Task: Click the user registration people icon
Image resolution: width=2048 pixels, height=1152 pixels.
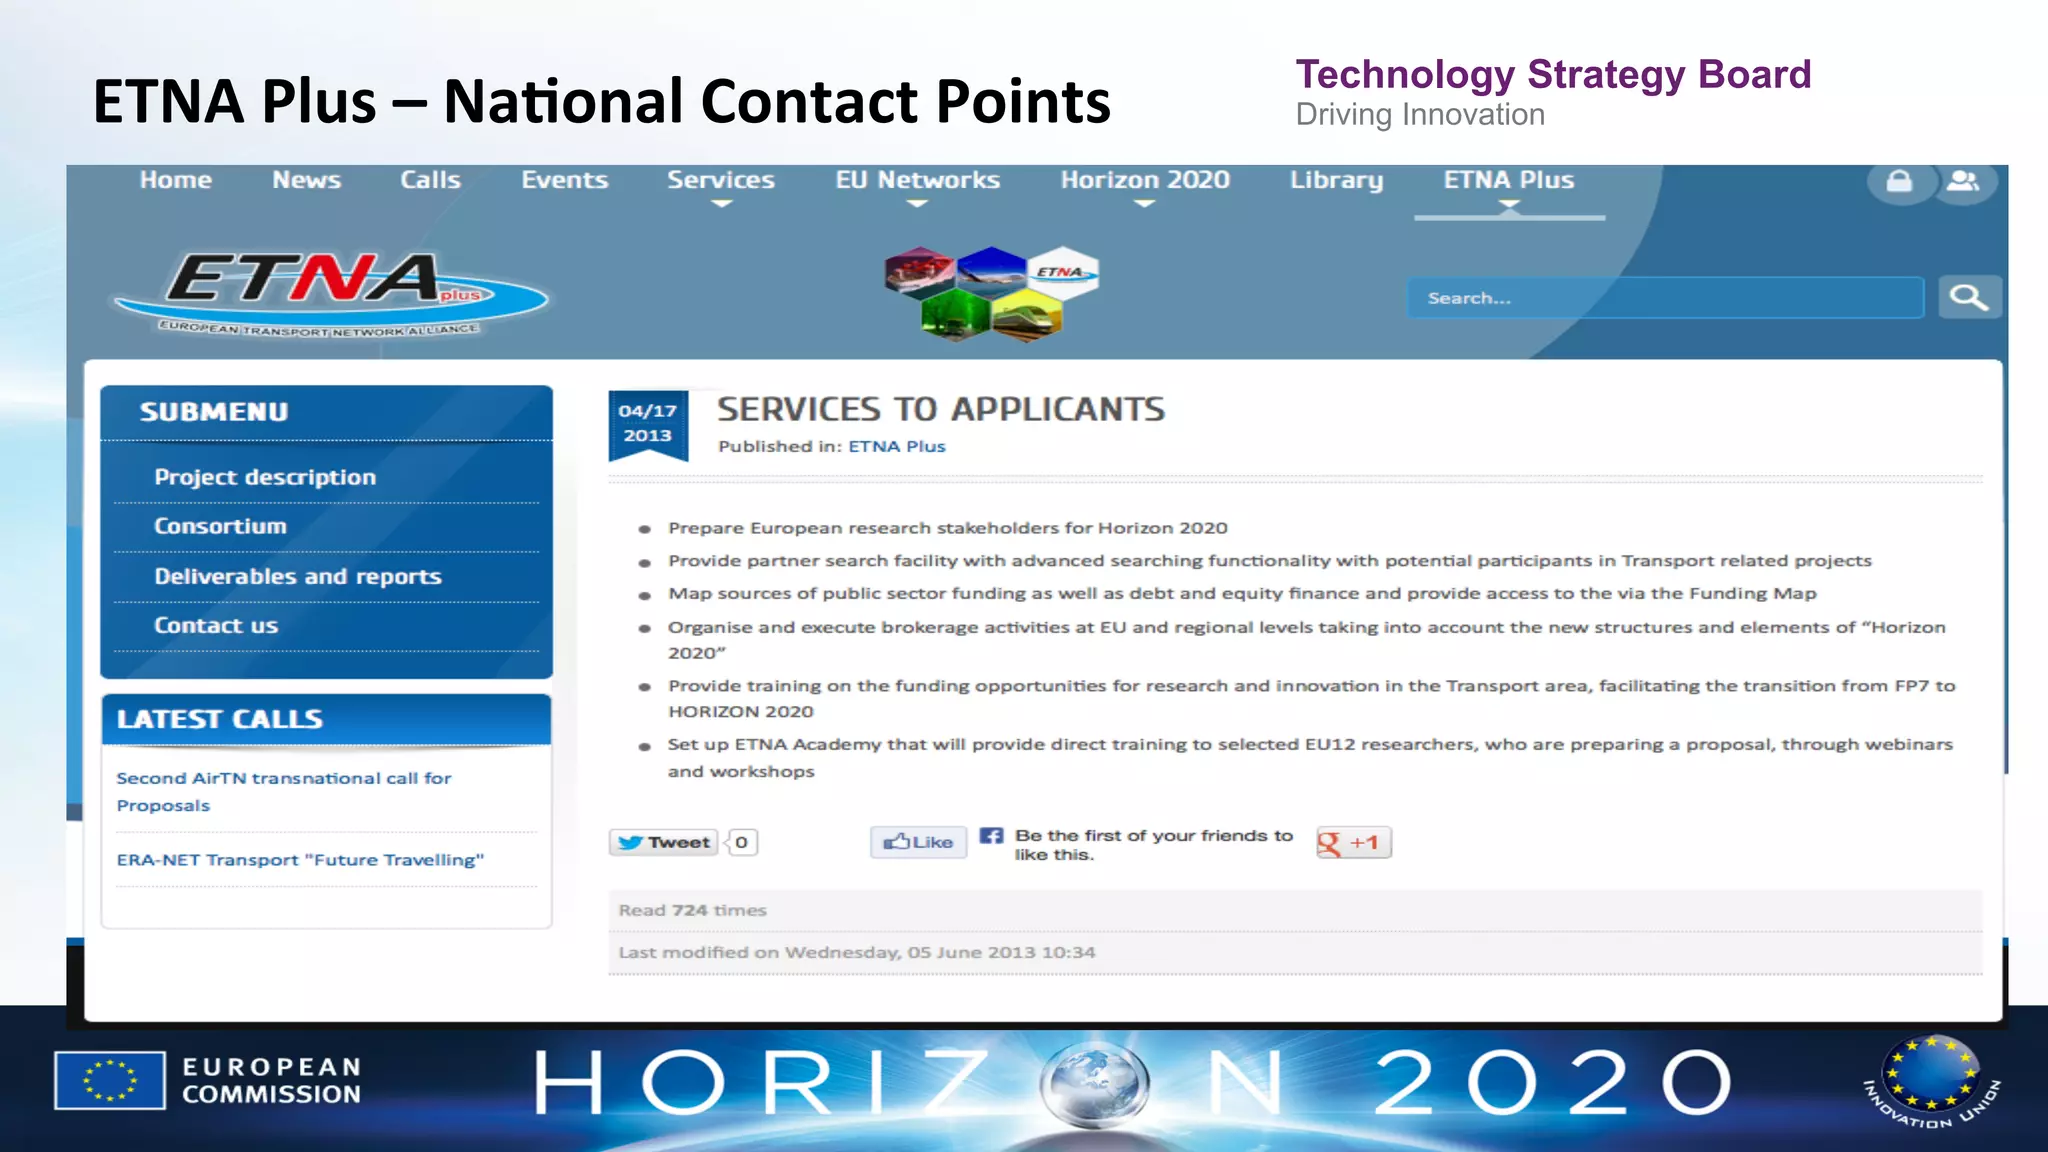Action: [x=1962, y=182]
